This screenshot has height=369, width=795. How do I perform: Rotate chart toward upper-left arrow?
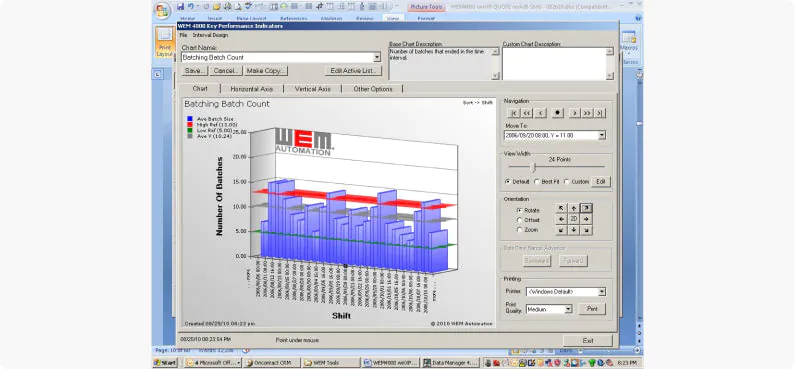[561, 208]
